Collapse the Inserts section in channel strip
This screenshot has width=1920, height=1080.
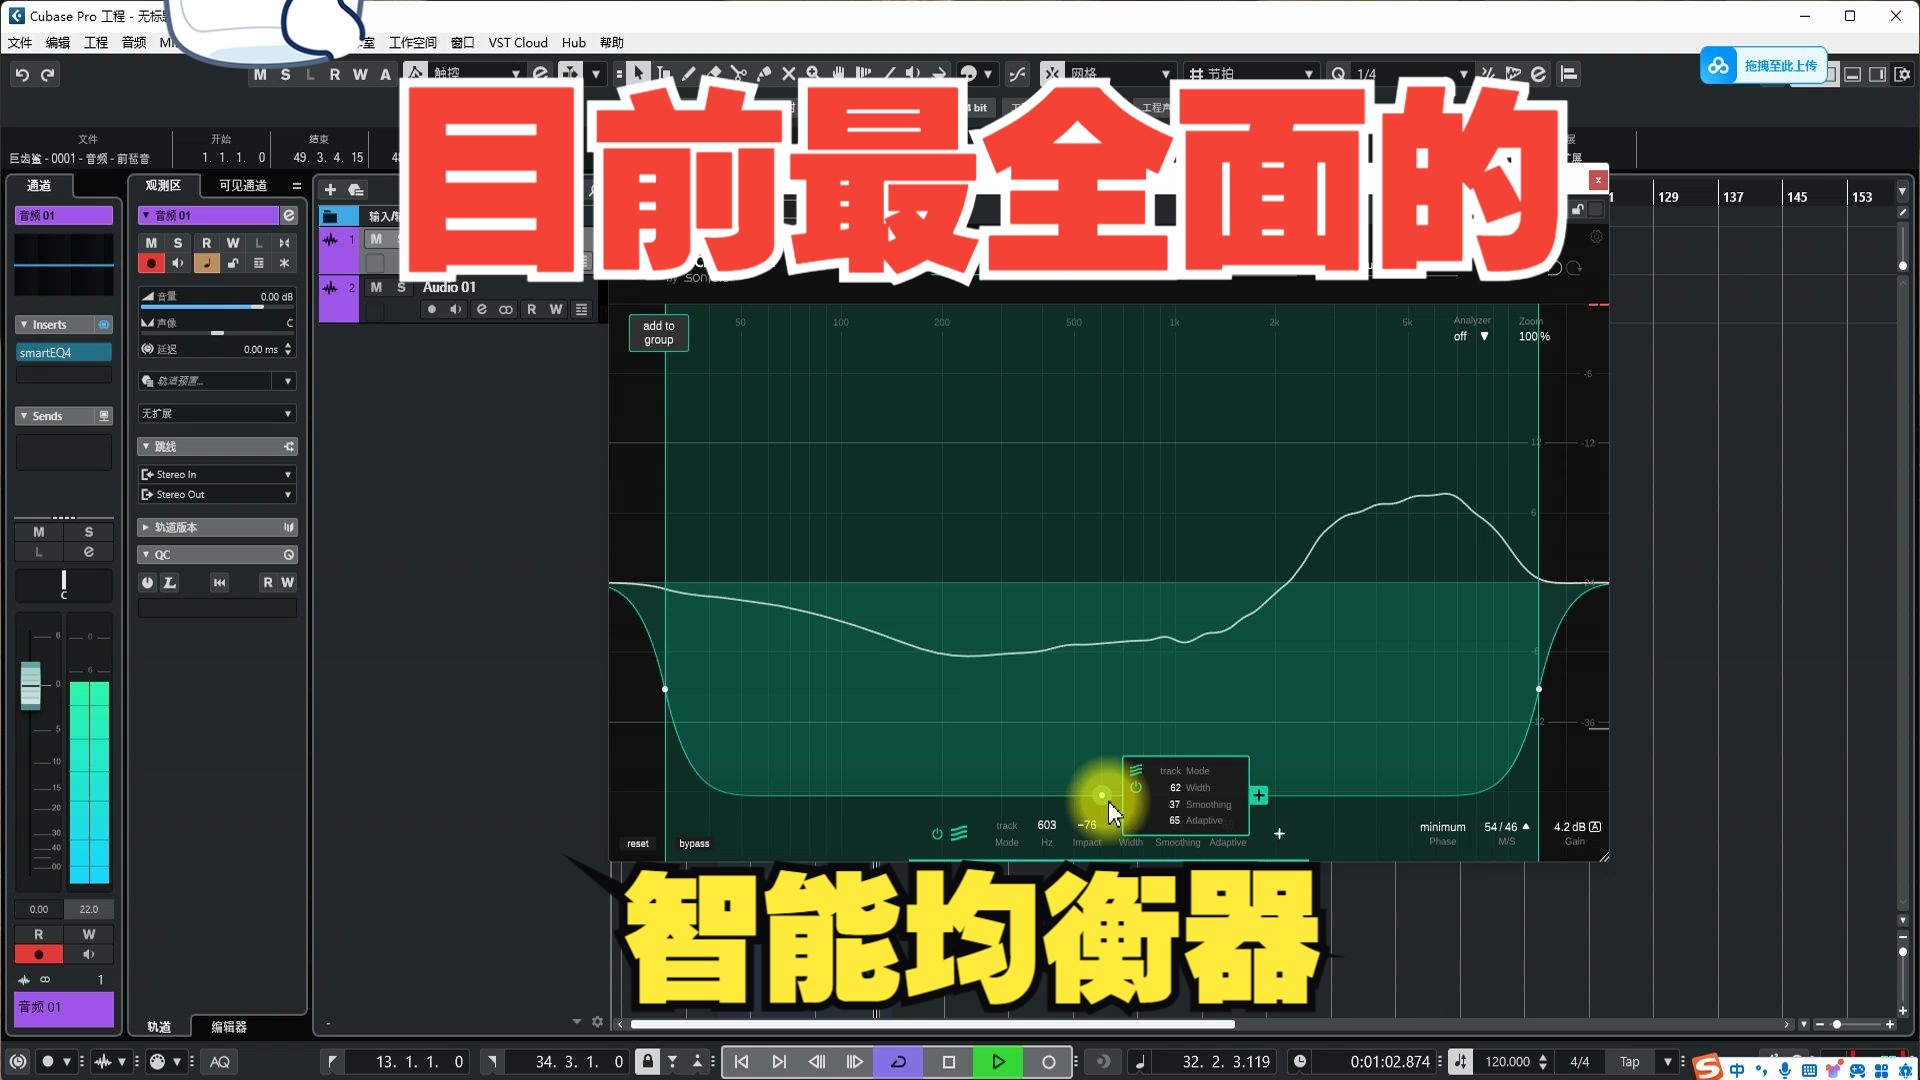(24, 325)
